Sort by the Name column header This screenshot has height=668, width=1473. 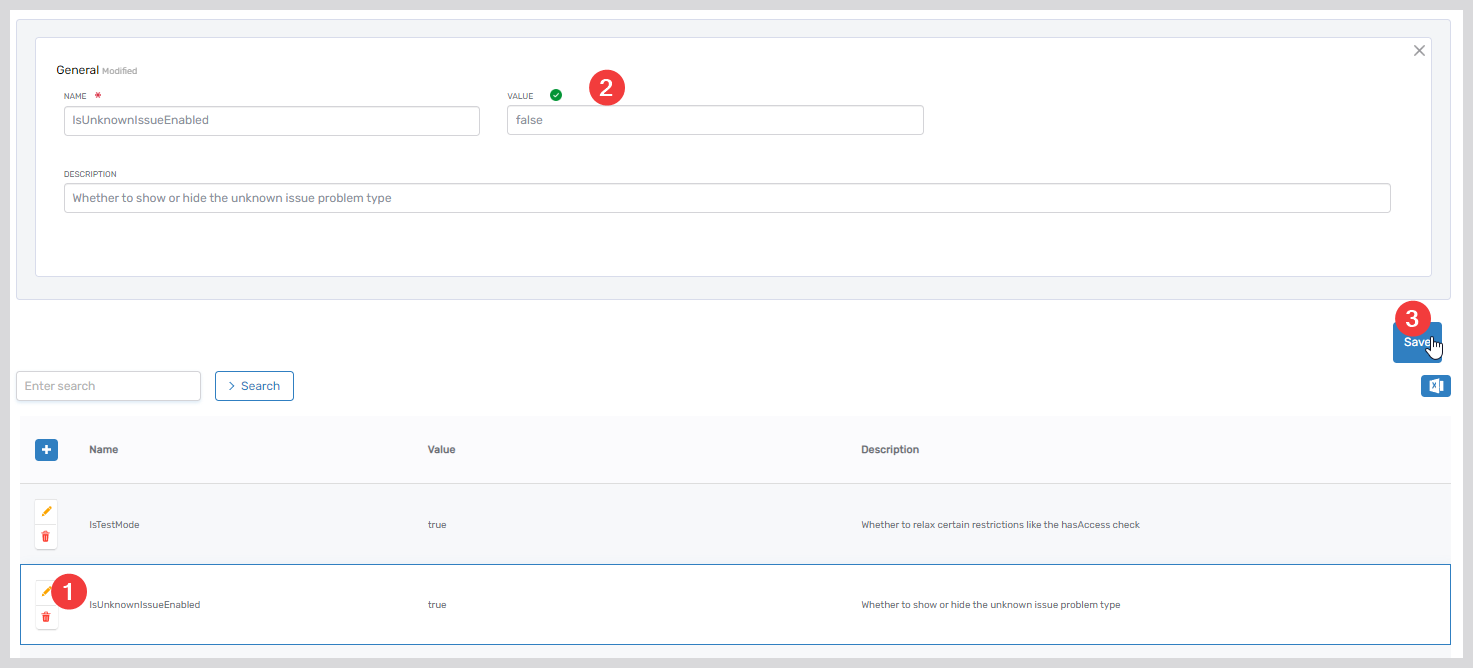tap(104, 450)
